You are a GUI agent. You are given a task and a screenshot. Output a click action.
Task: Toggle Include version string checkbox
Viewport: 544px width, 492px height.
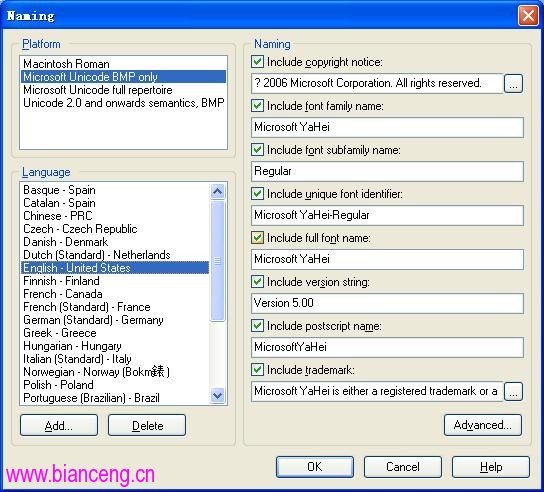[x=257, y=282]
